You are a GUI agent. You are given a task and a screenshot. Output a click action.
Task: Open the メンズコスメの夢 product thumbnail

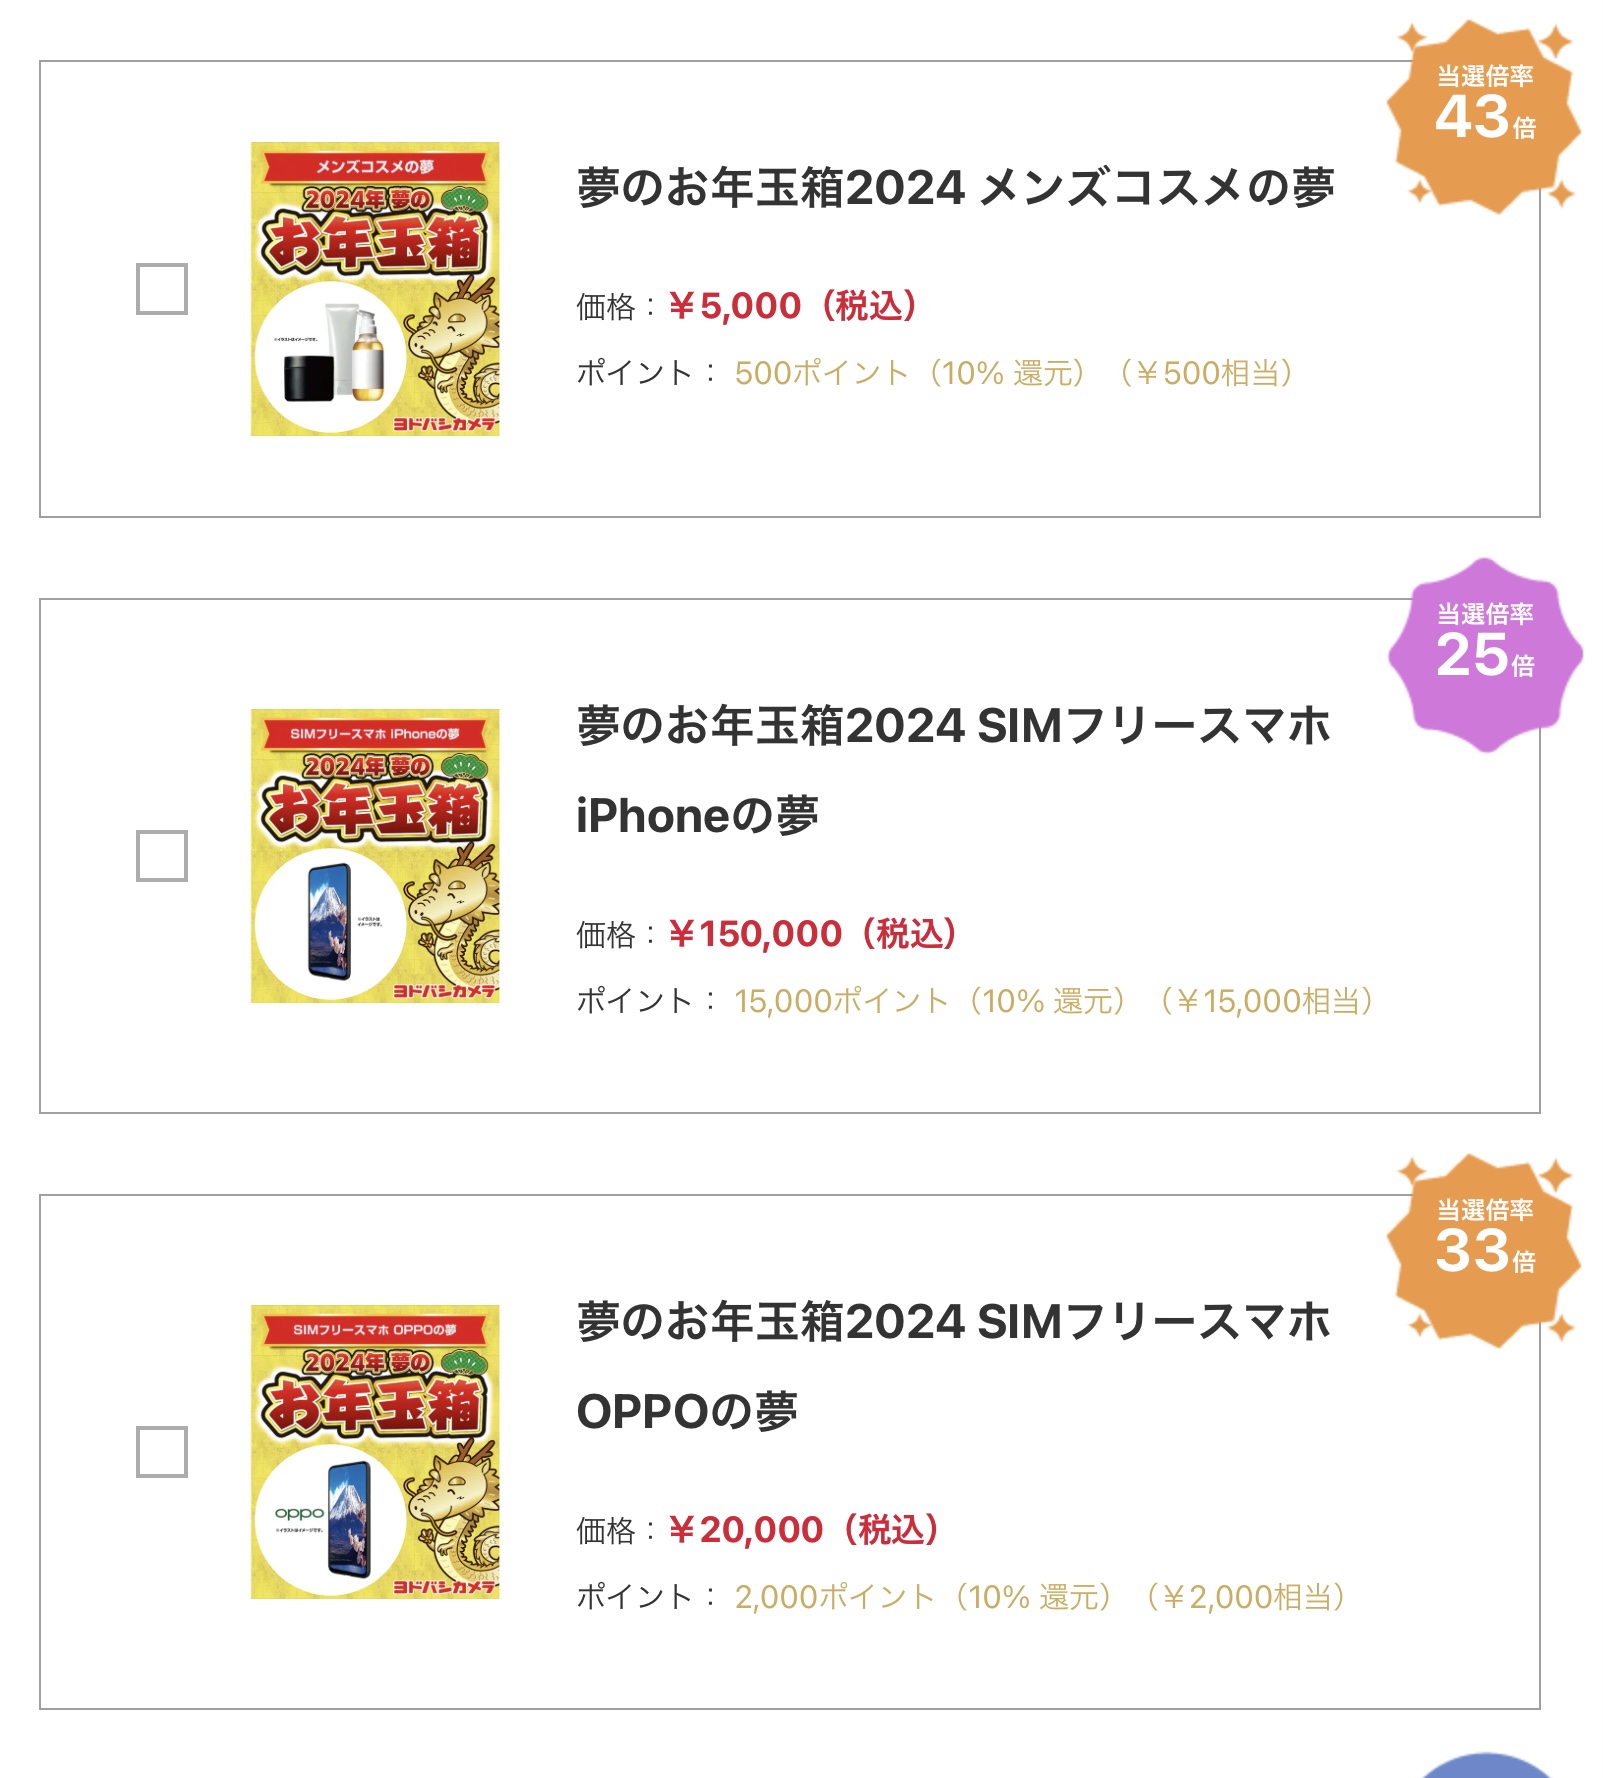[375, 289]
